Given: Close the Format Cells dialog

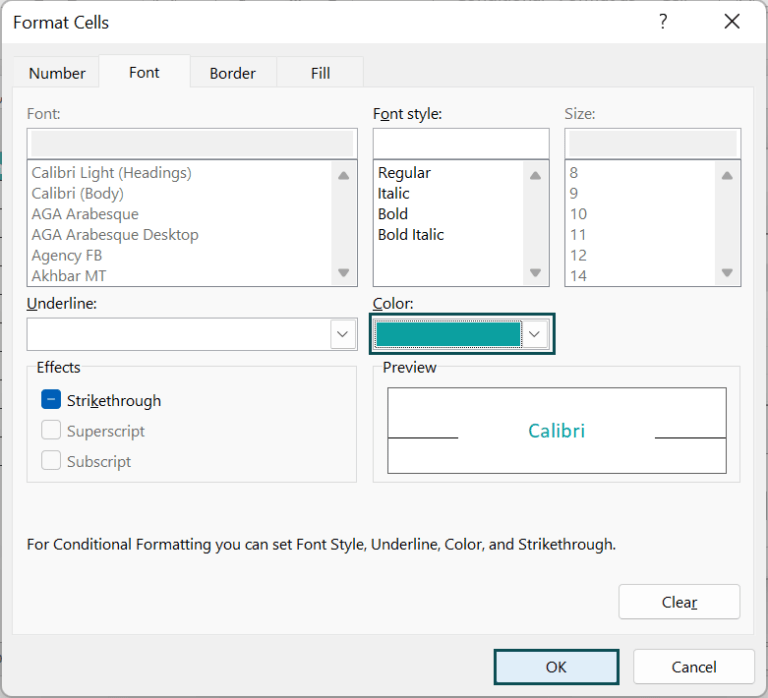Looking at the screenshot, I should [732, 22].
